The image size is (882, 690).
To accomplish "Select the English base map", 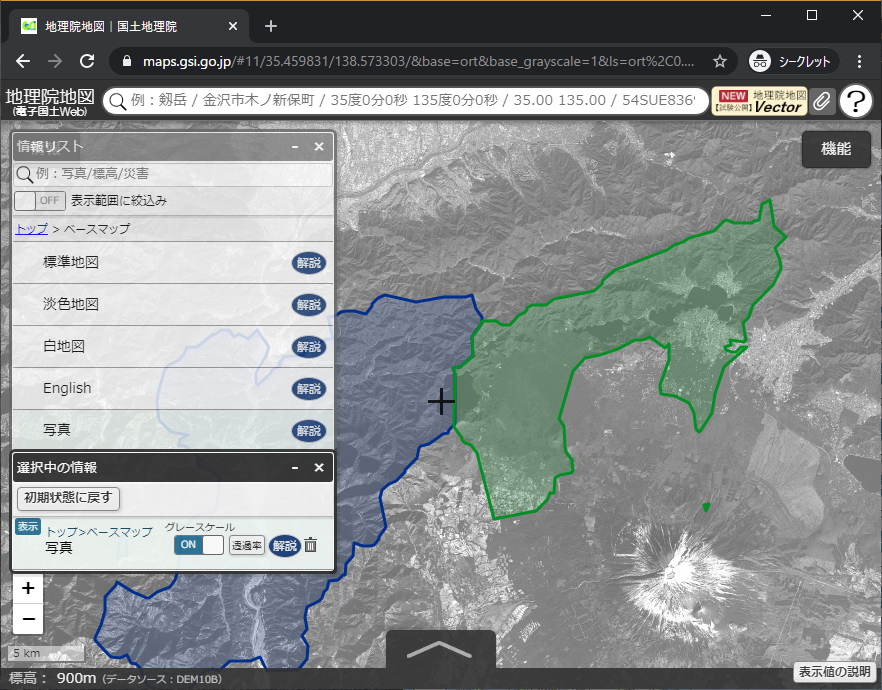I will [x=67, y=388].
